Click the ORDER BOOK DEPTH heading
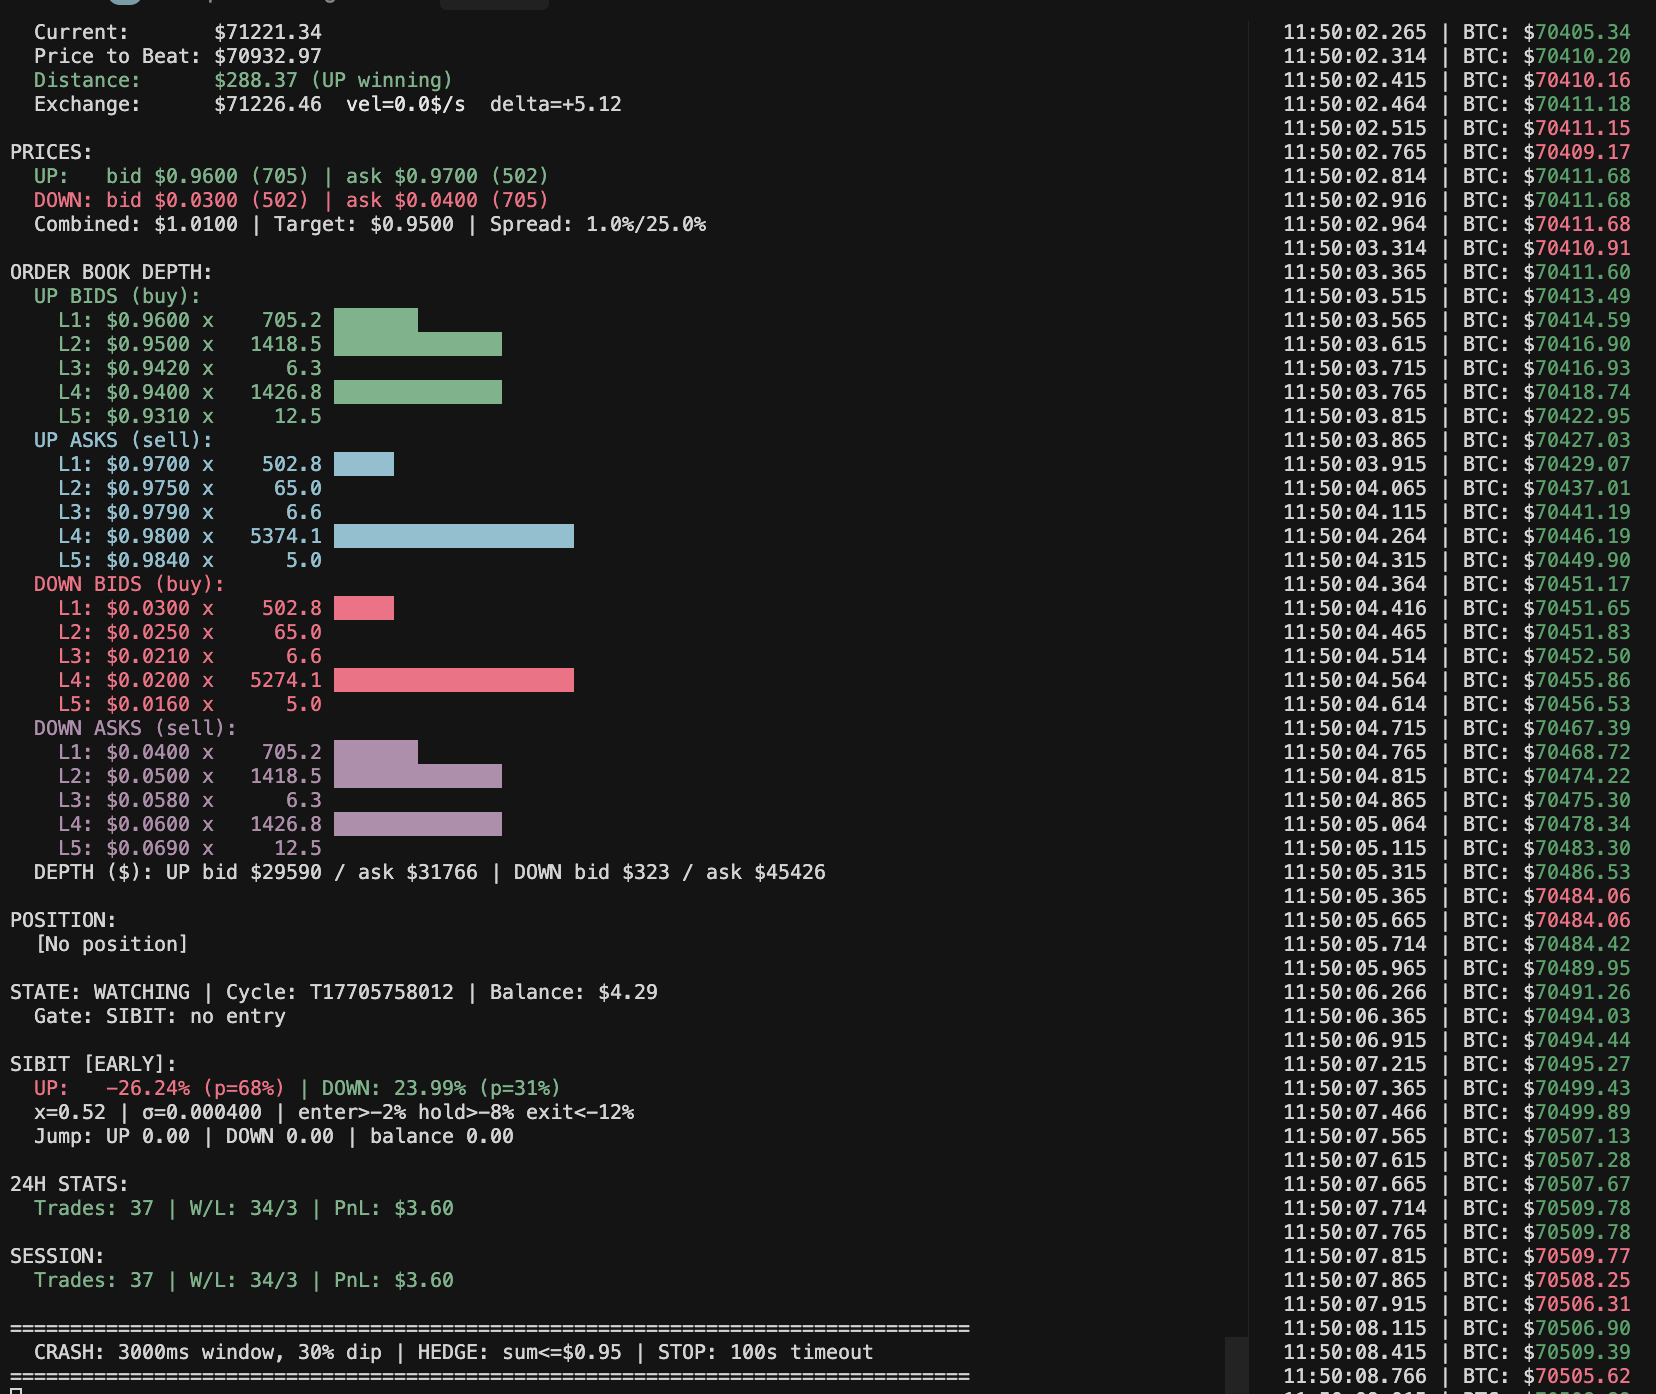Screen dimensions: 1656x1394 [110, 272]
